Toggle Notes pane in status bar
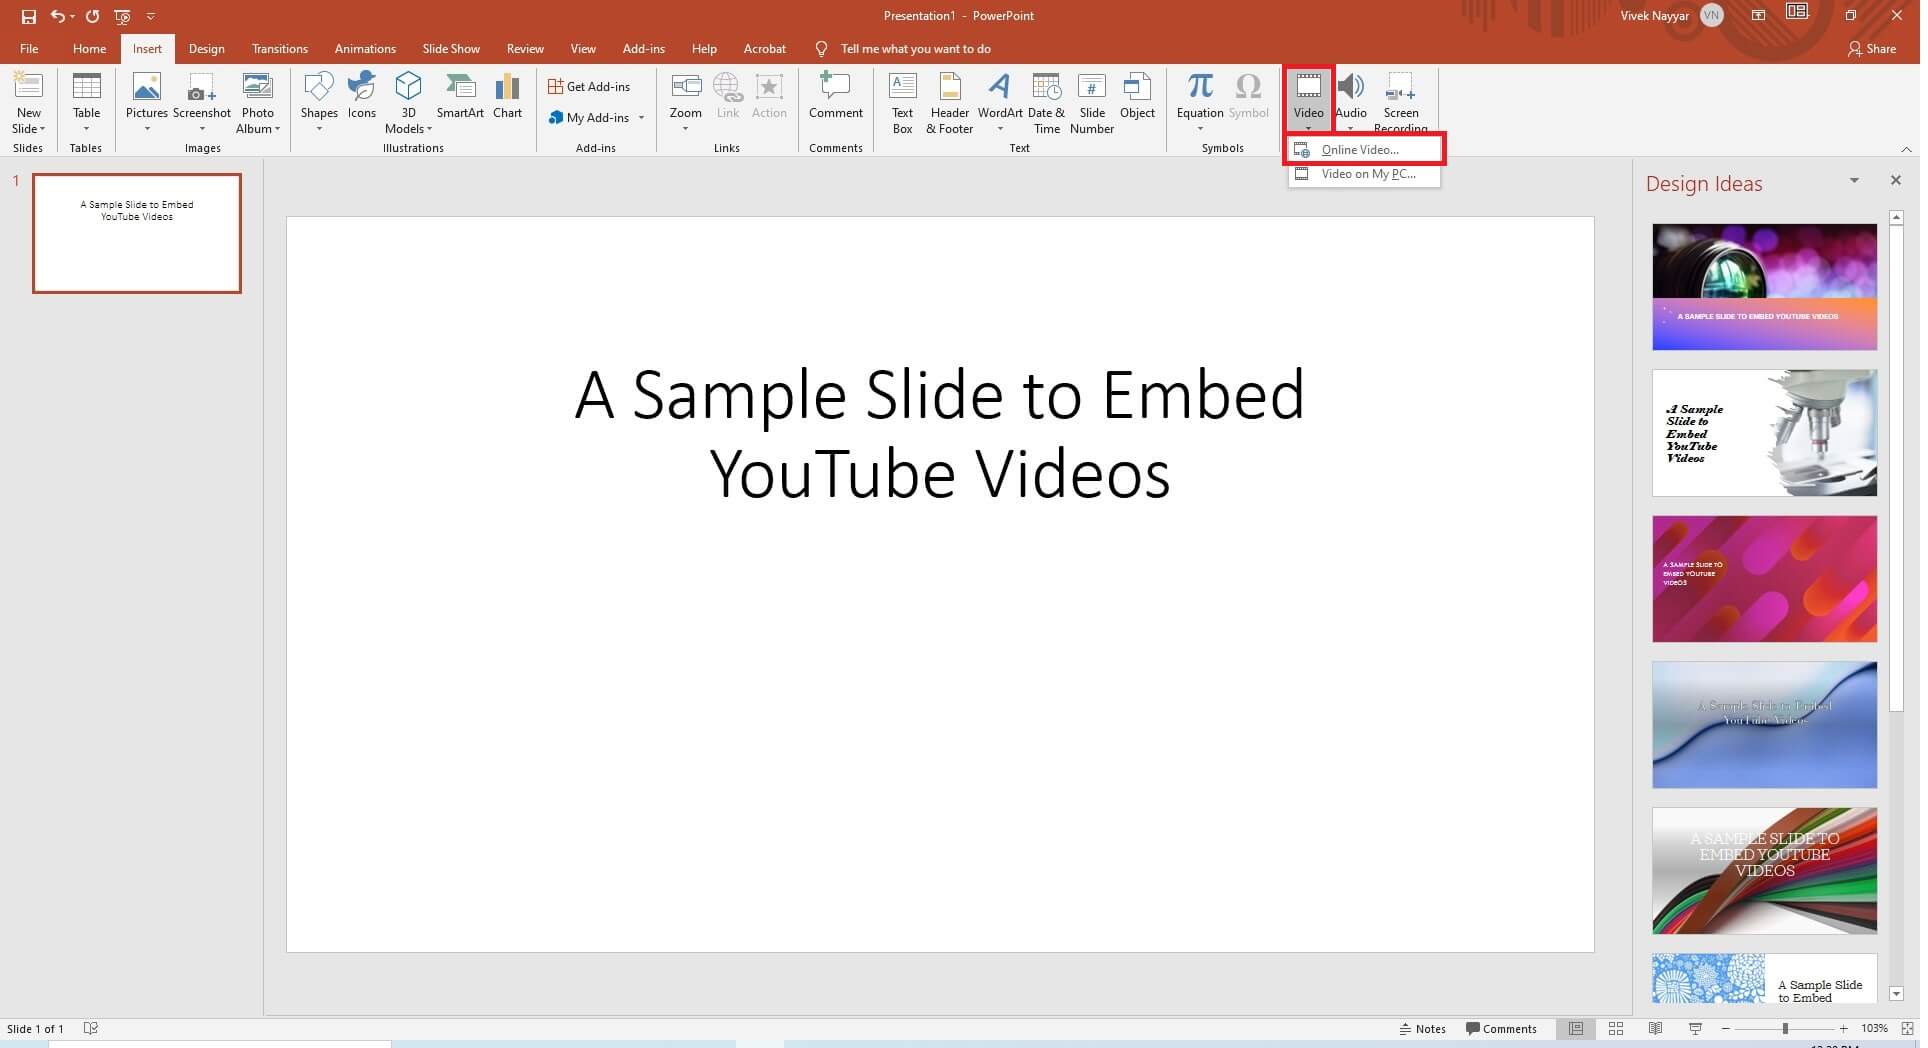Image resolution: width=1928 pixels, height=1048 pixels. (1422, 1029)
